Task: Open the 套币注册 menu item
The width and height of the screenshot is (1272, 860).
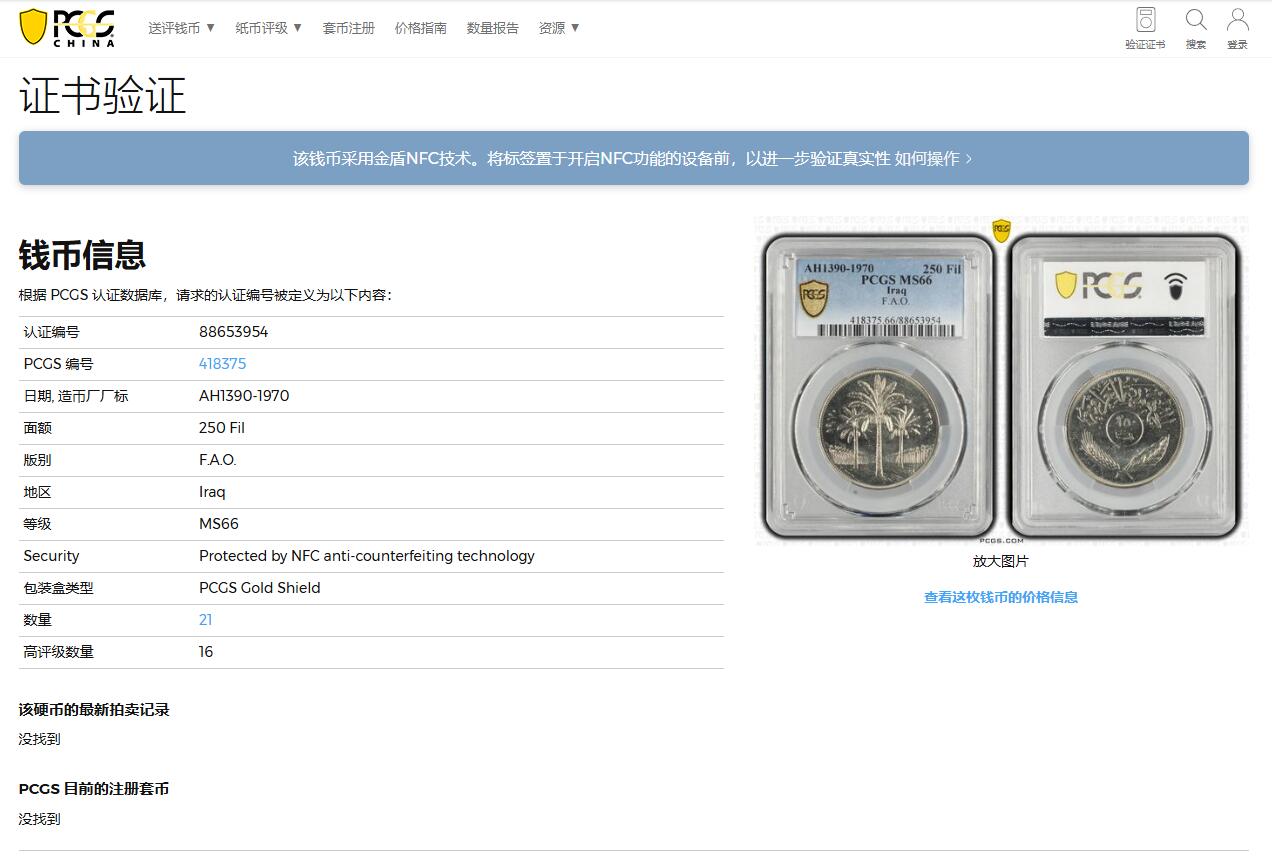Action: point(348,28)
